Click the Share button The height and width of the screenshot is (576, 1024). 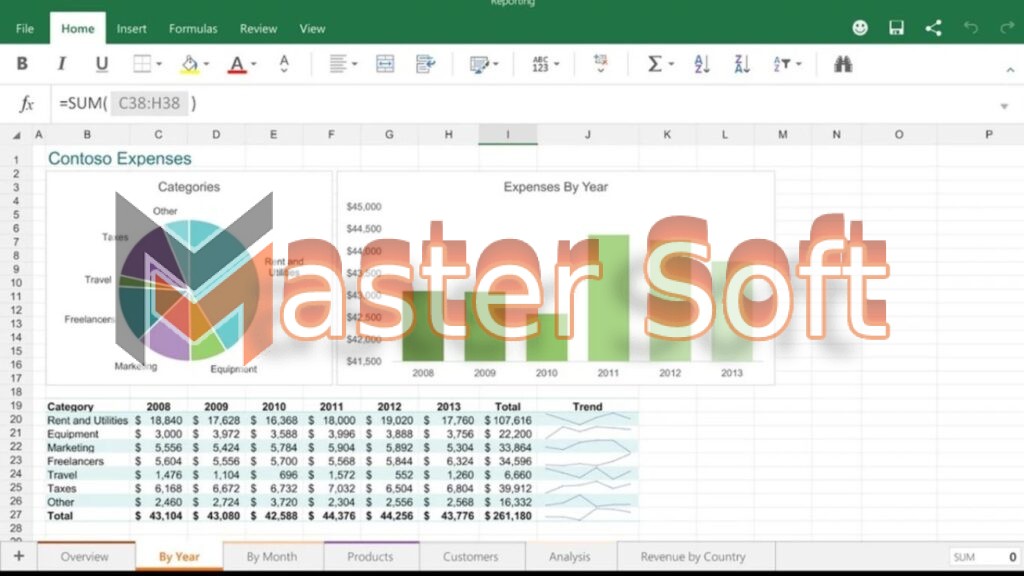pos(933,27)
